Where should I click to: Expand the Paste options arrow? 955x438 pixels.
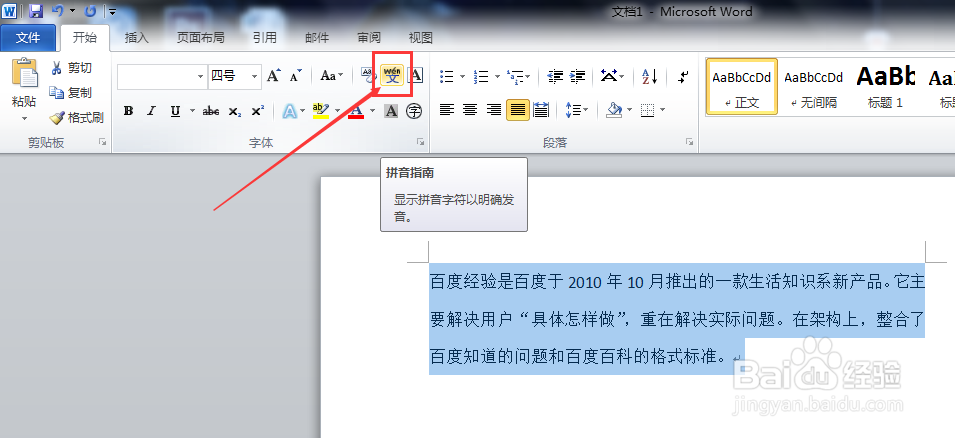pos(25,118)
